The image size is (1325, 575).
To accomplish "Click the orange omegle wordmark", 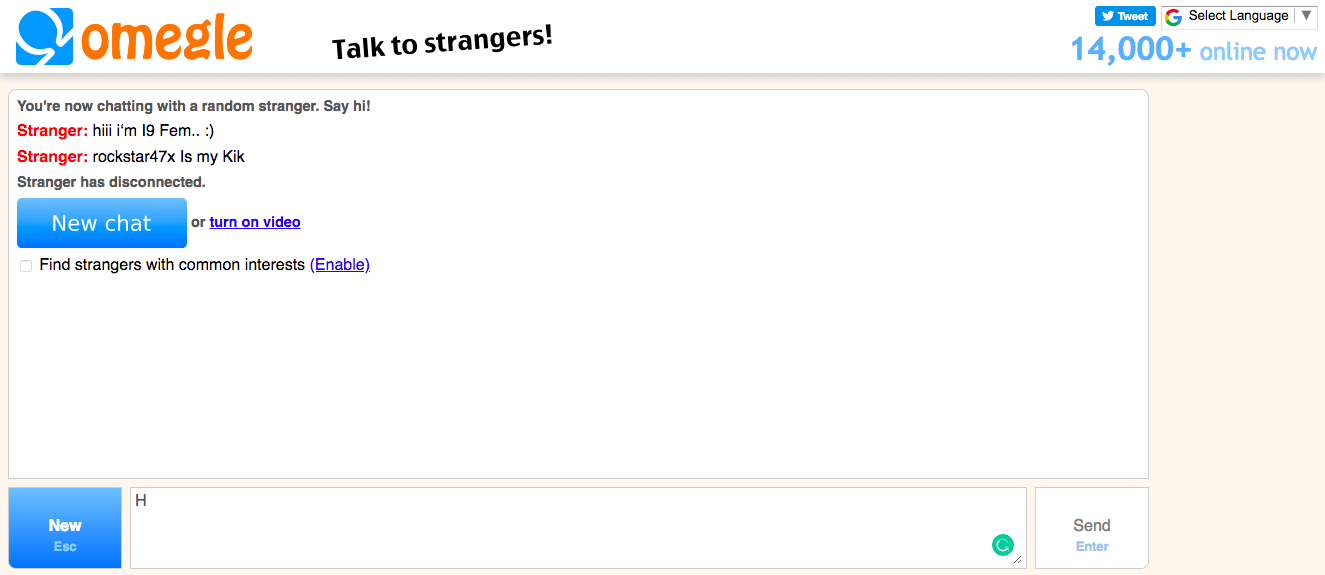I will (x=167, y=37).
